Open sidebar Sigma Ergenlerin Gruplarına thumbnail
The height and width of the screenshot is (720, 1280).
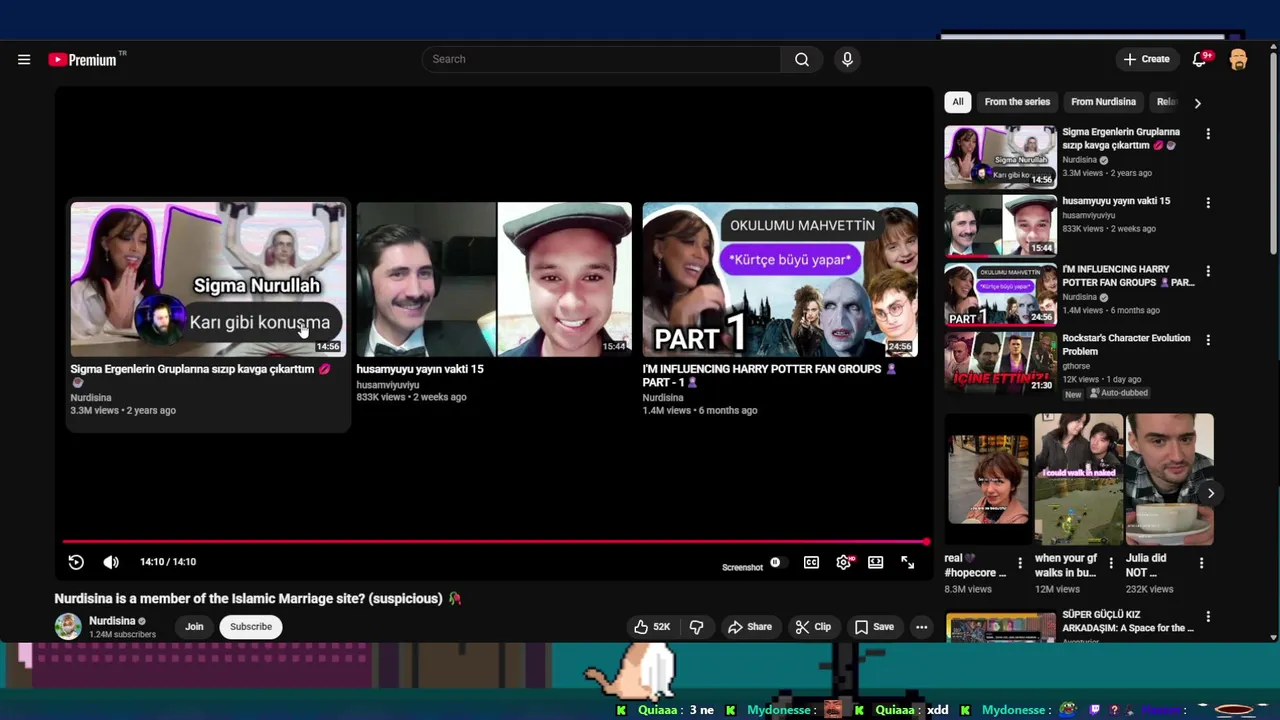1000,157
